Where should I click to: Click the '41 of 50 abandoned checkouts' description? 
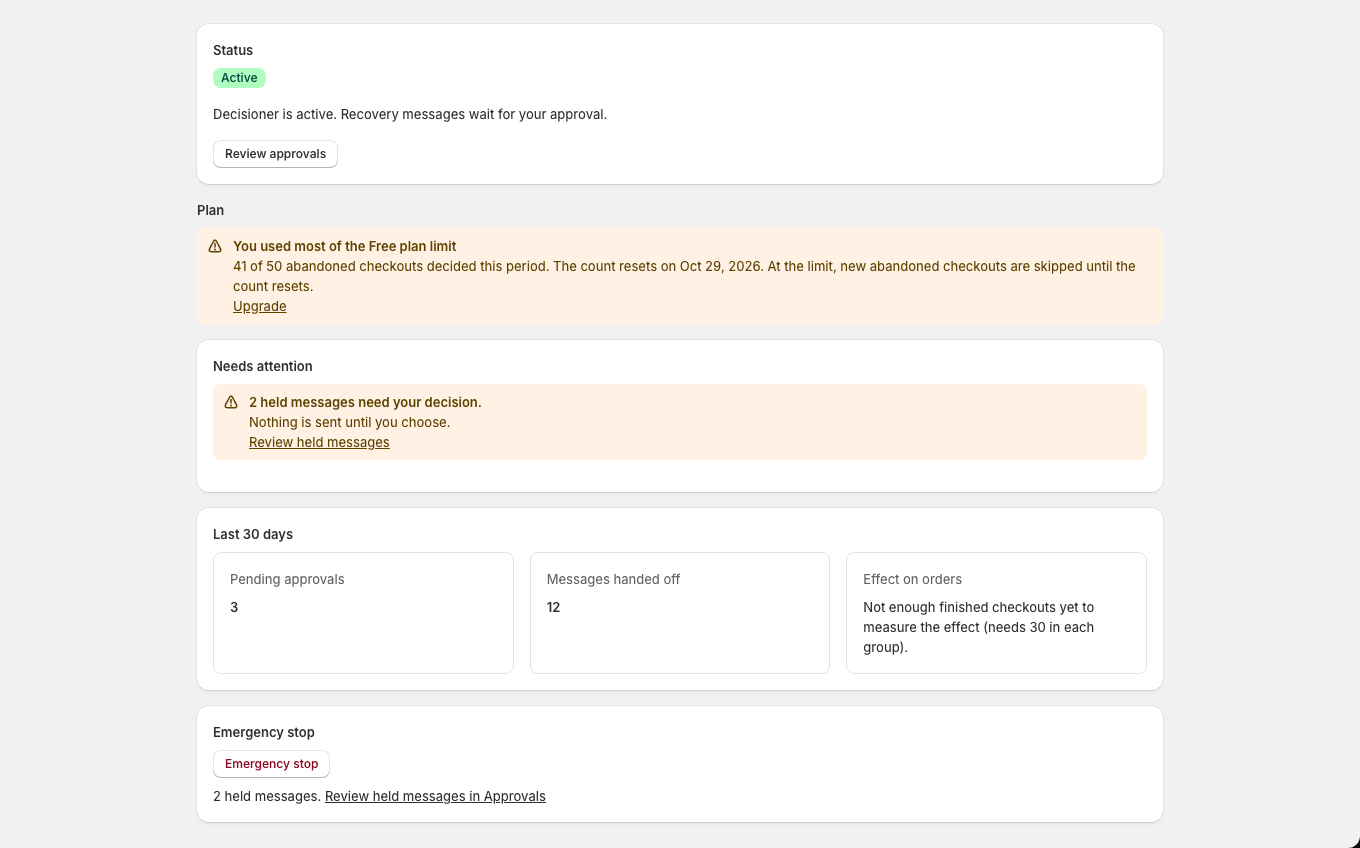pos(684,276)
